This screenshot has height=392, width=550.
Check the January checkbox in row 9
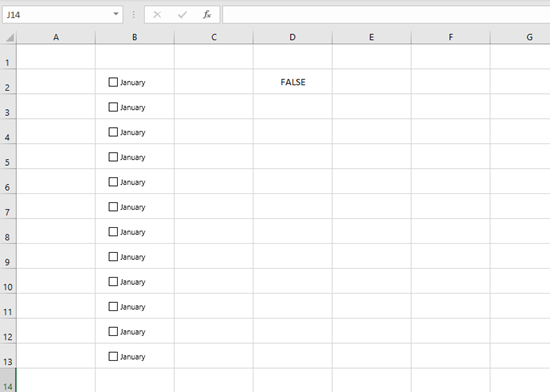(x=113, y=257)
